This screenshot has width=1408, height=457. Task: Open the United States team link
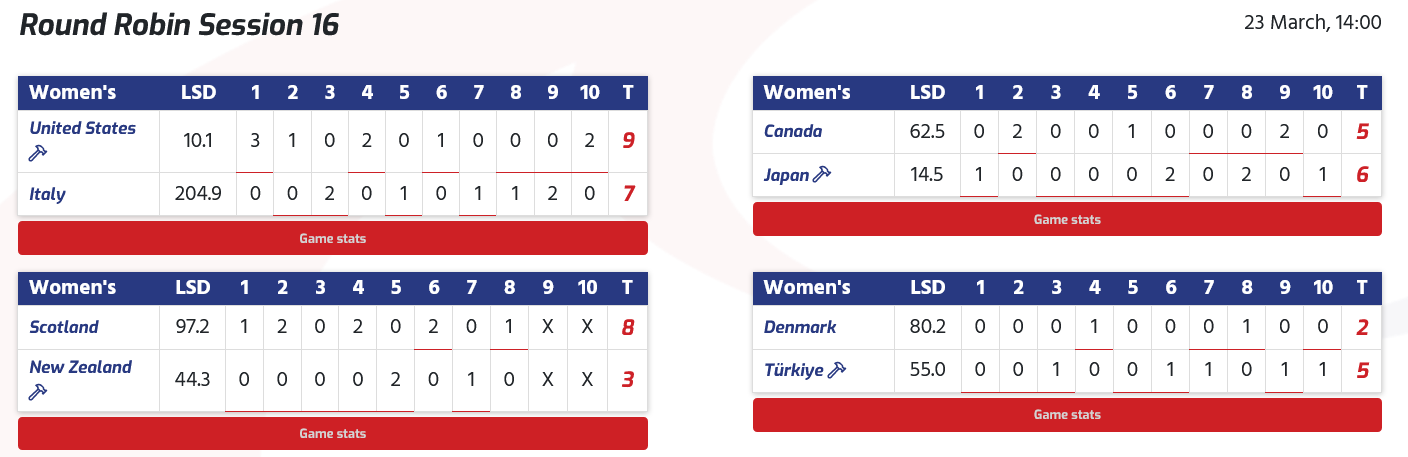tap(82, 128)
